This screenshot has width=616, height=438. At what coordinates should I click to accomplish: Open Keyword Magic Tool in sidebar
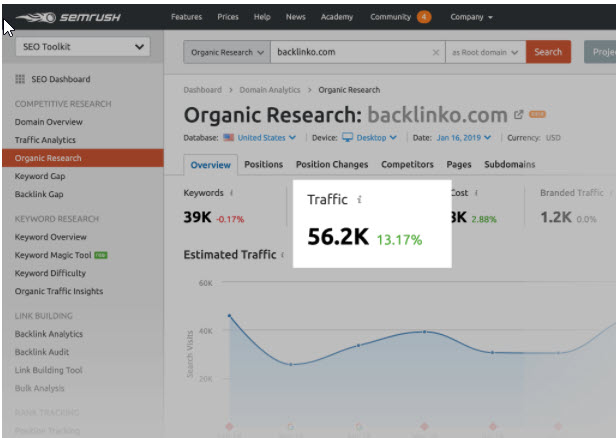tap(53, 255)
